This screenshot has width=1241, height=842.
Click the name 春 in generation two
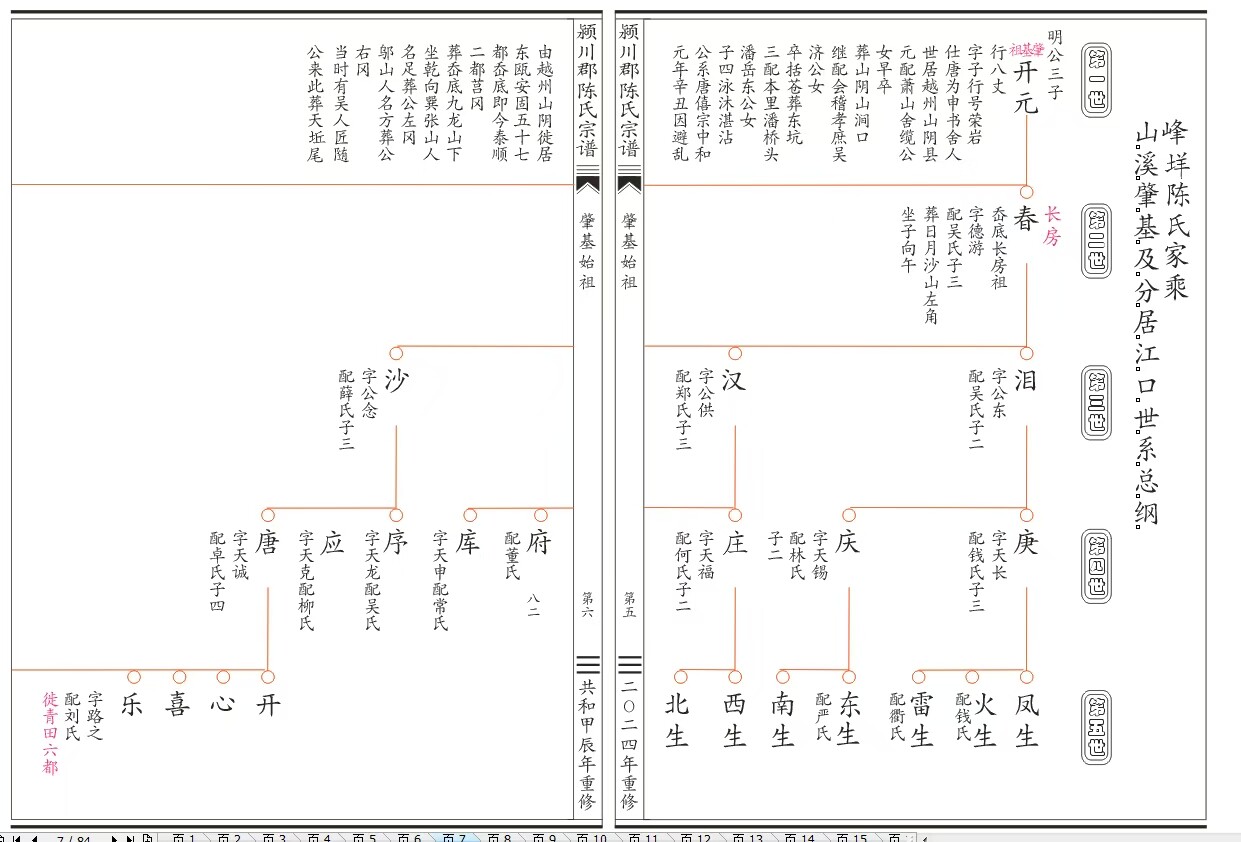pos(1026,220)
